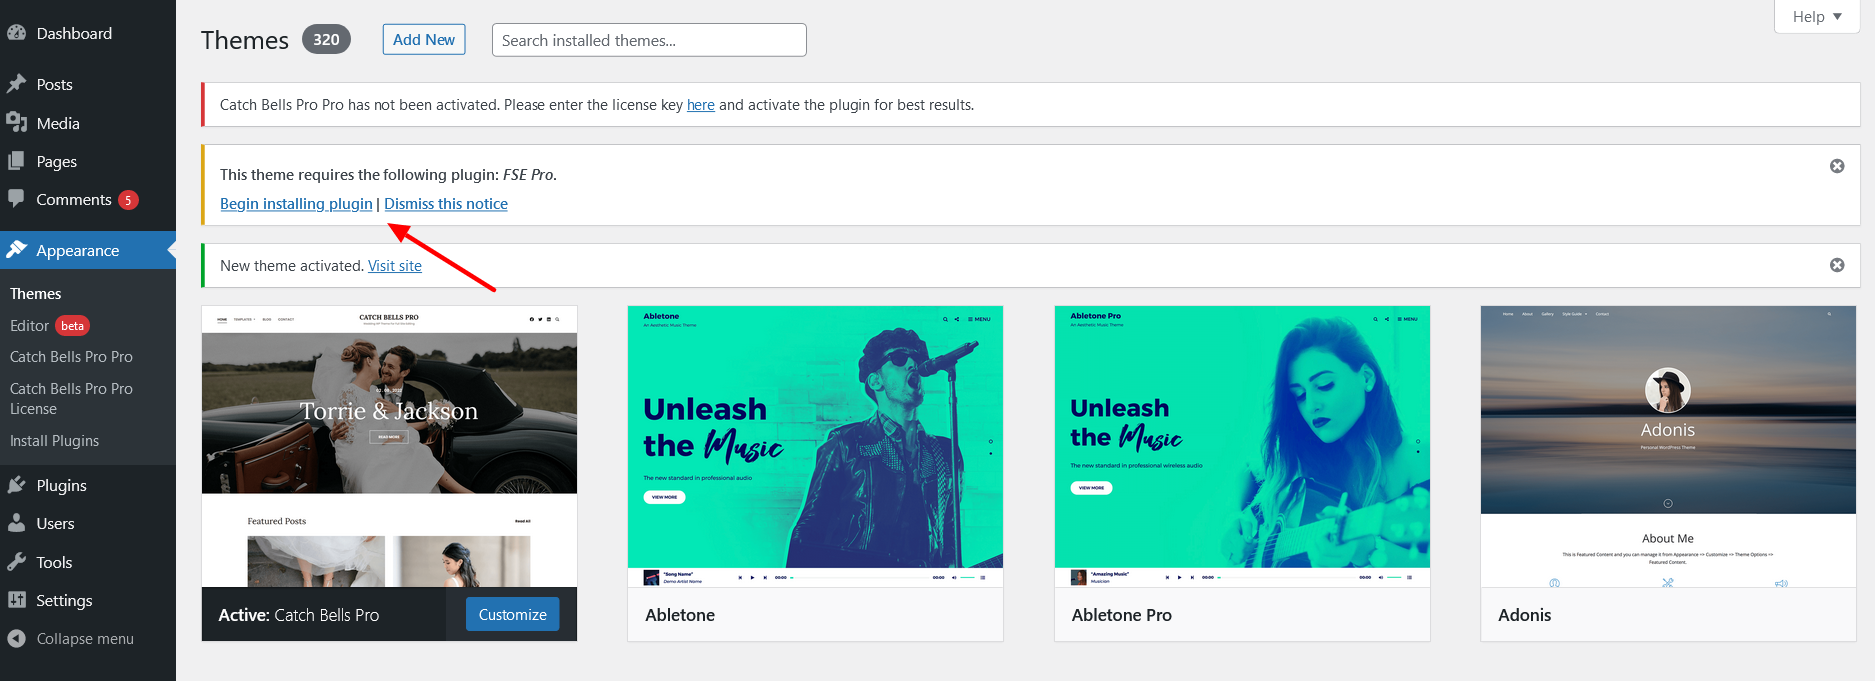This screenshot has width=1875, height=681.
Task: Click the Media library icon
Action: coord(16,123)
